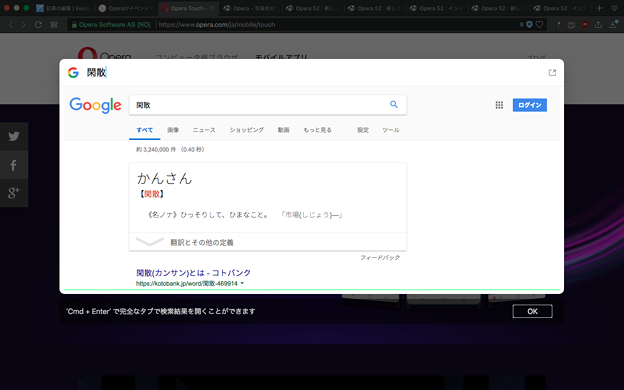Reload the page using the refresh icon
624x390 pixels.
tap(38, 25)
